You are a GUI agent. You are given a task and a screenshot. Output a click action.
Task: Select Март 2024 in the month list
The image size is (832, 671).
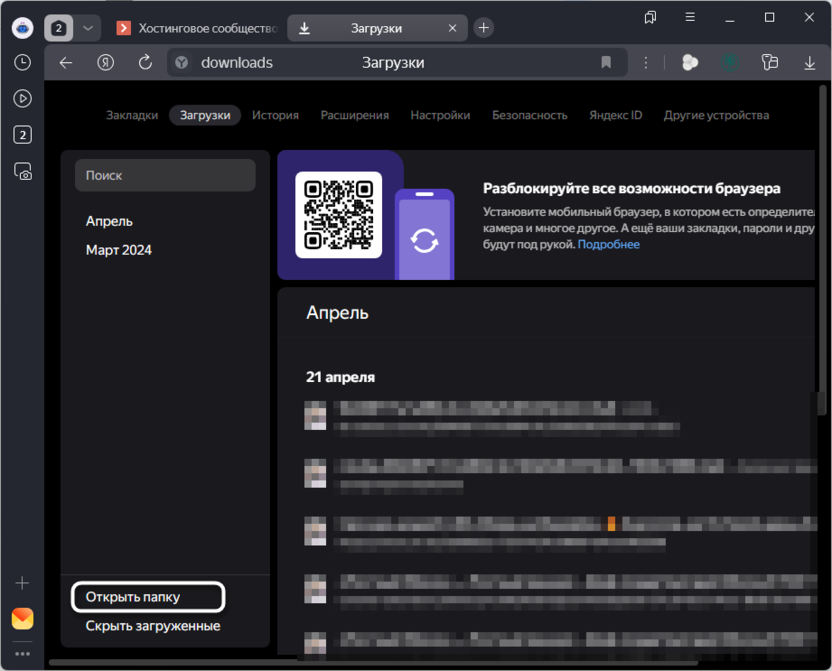pos(119,250)
